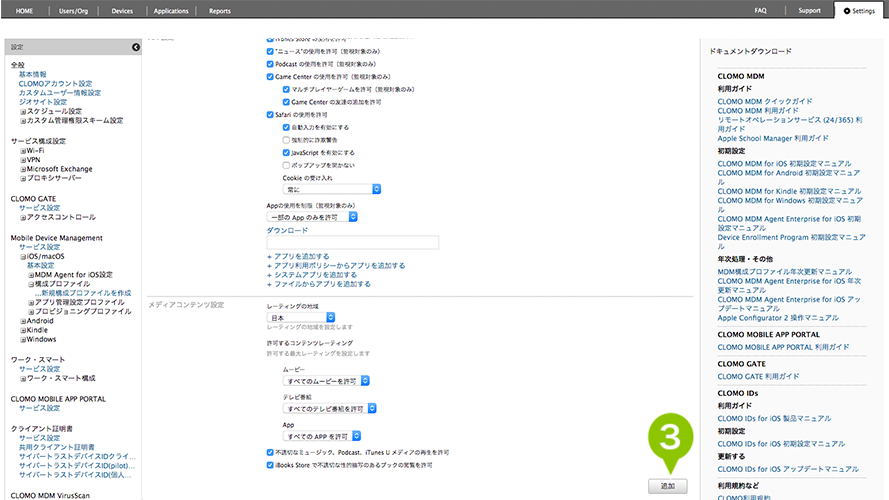Open Apple Configurator 2 操作マニュアル document
This screenshot has height=500, width=889.
[x=778, y=318]
